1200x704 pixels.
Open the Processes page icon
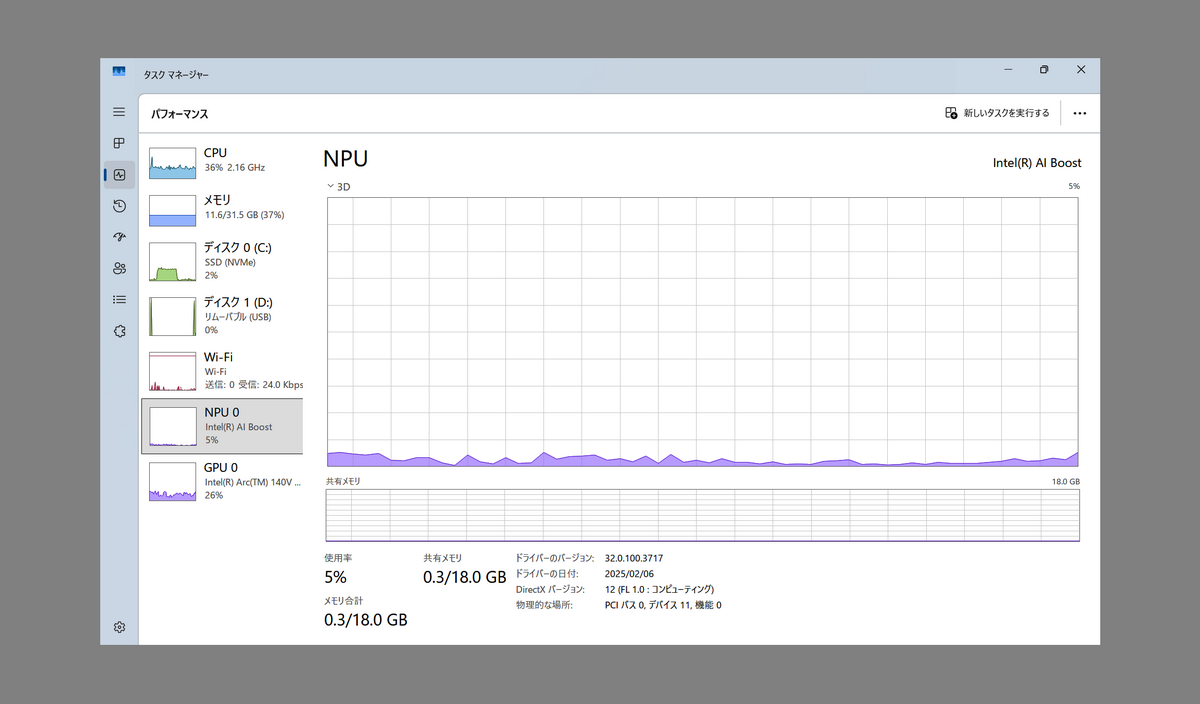pos(119,143)
